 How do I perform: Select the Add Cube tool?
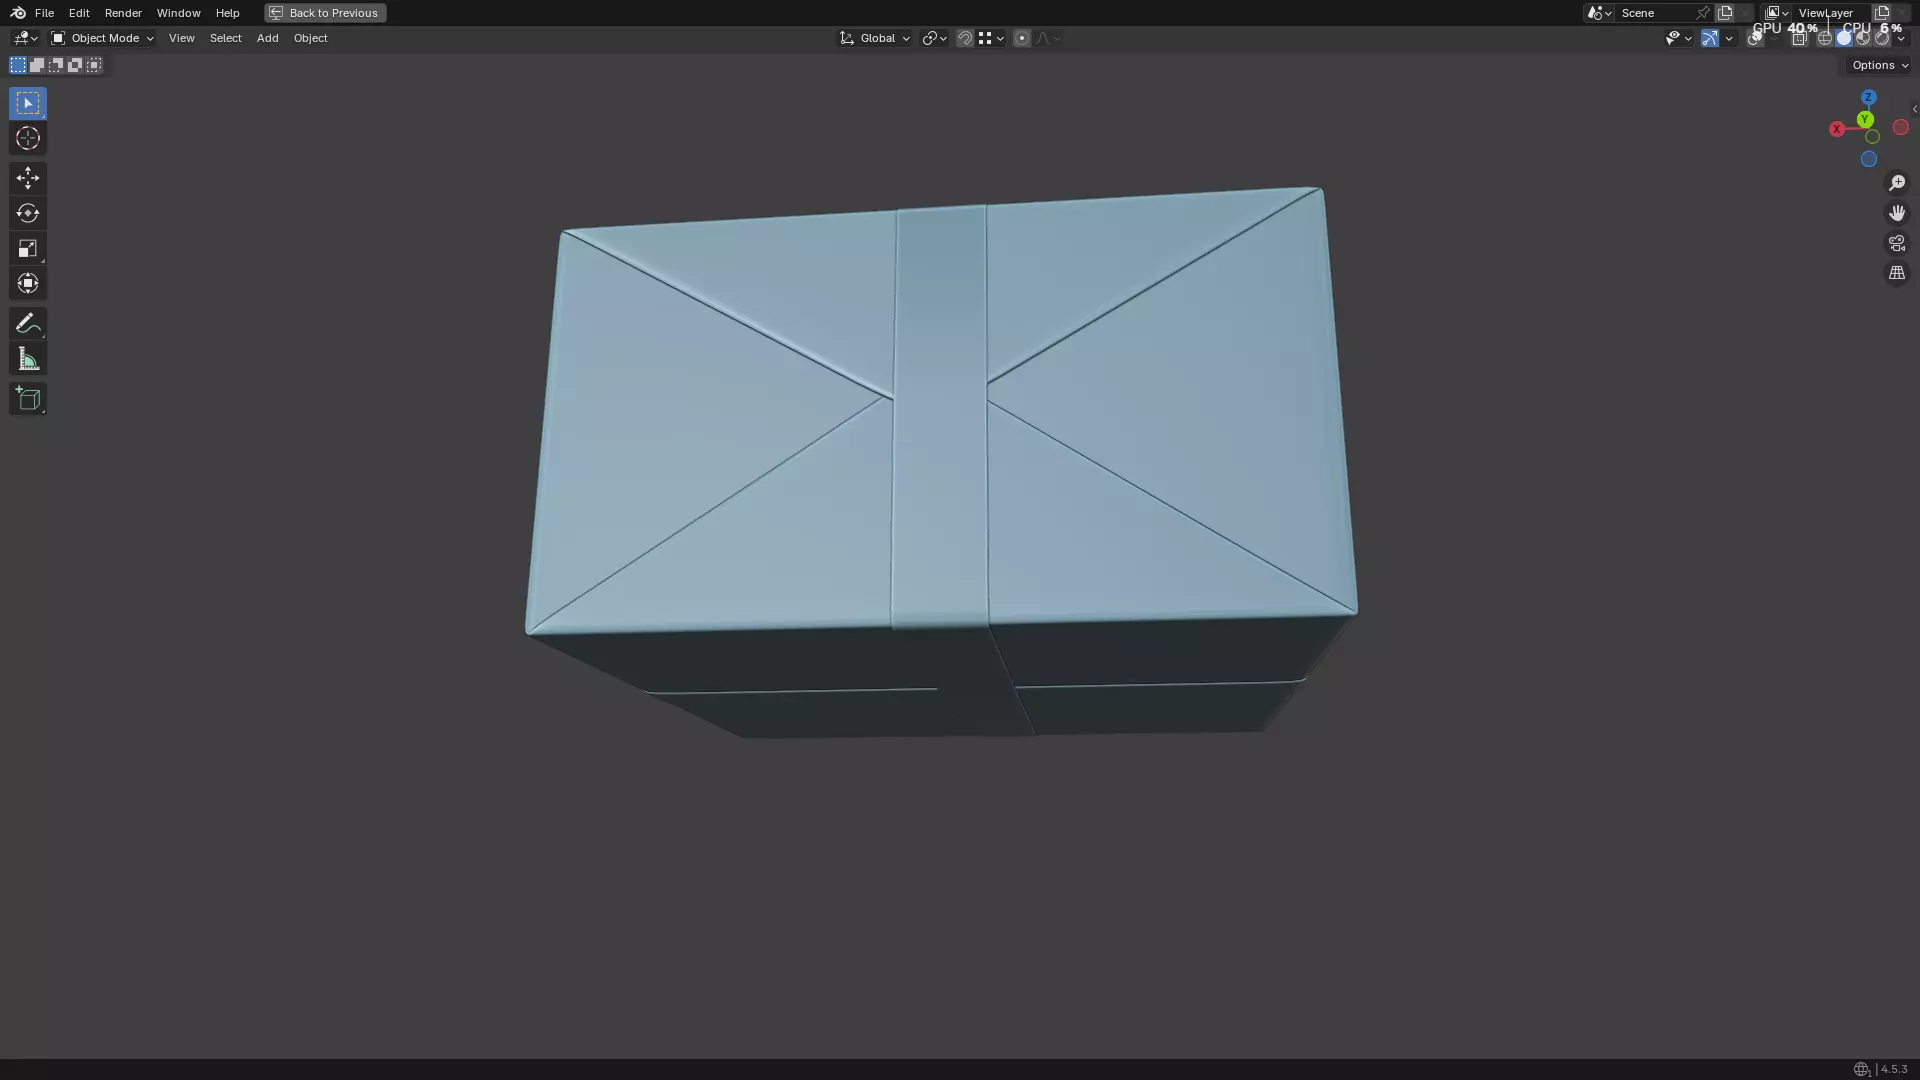tap(27, 399)
